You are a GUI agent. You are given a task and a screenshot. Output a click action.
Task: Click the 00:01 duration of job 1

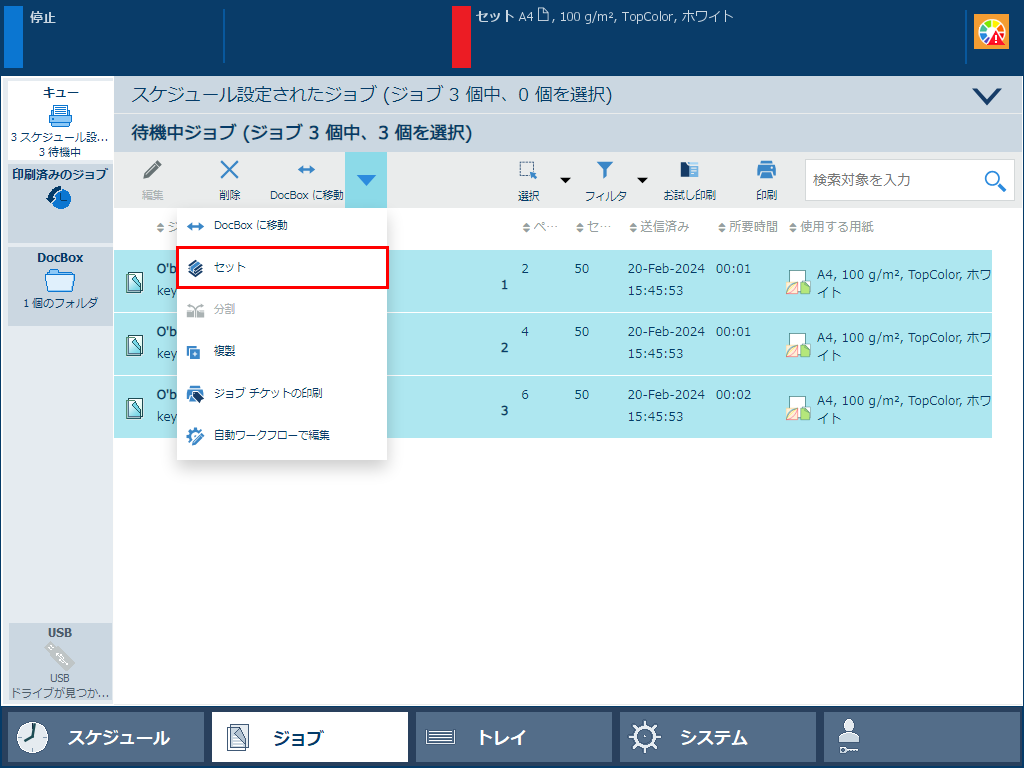tap(733, 268)
